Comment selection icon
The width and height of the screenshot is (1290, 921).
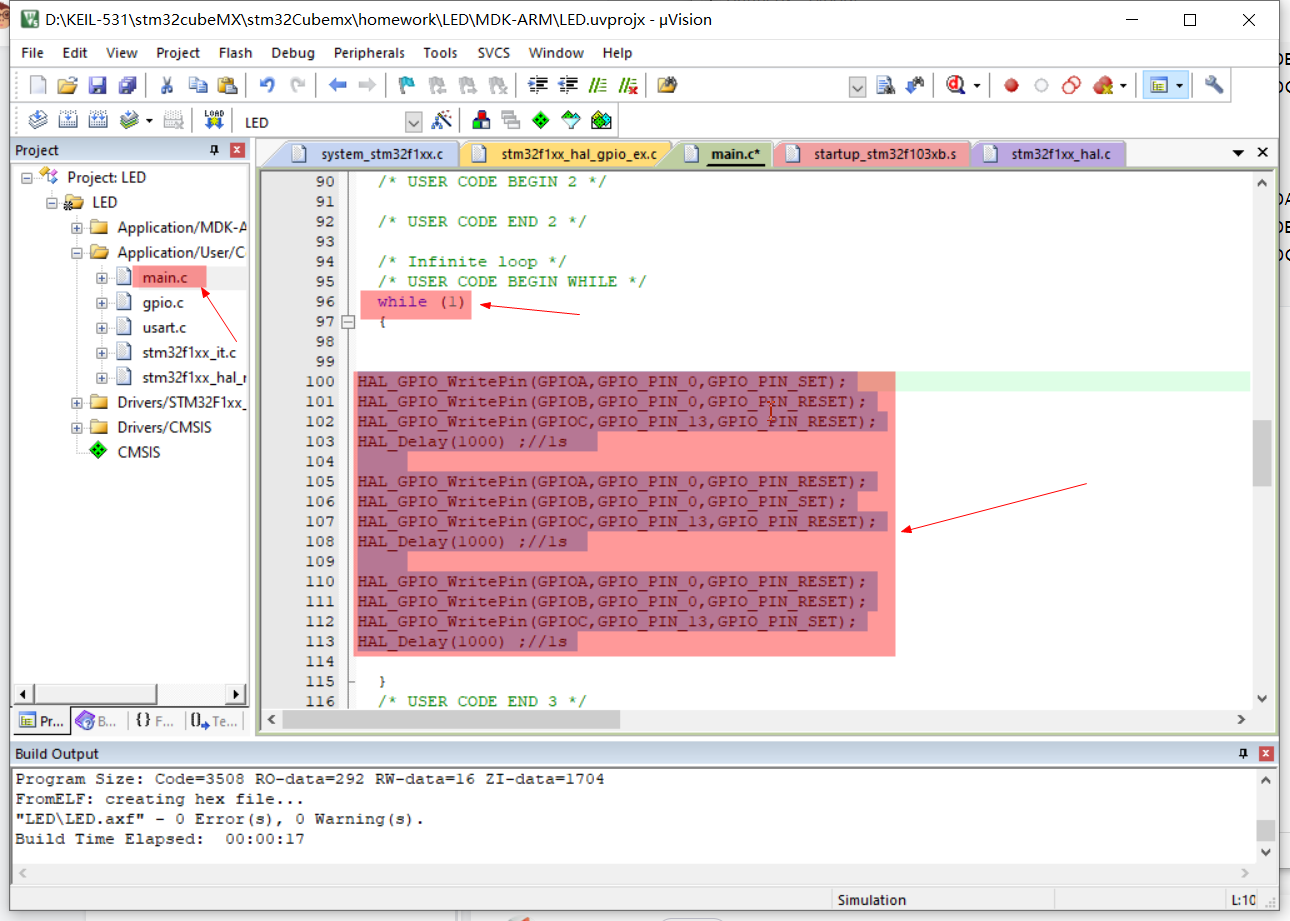coord(598,85)
